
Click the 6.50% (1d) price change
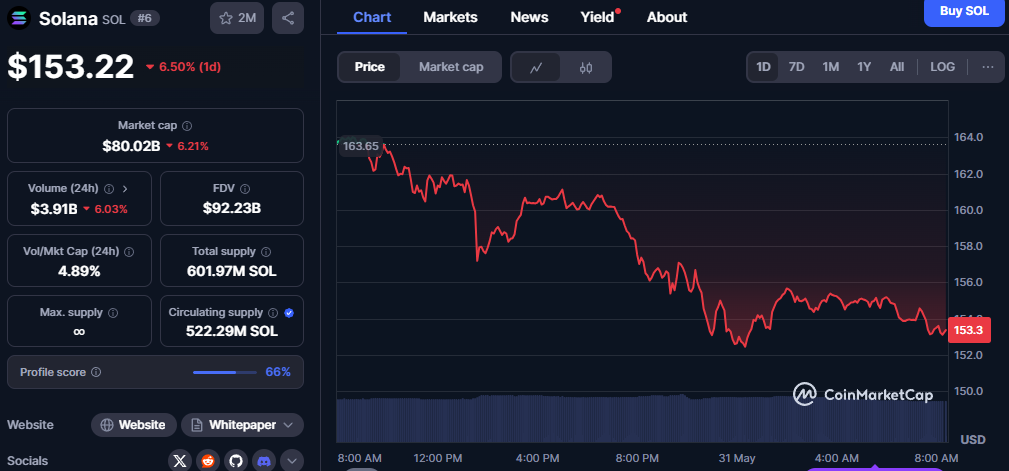click(x=183, y=67)
